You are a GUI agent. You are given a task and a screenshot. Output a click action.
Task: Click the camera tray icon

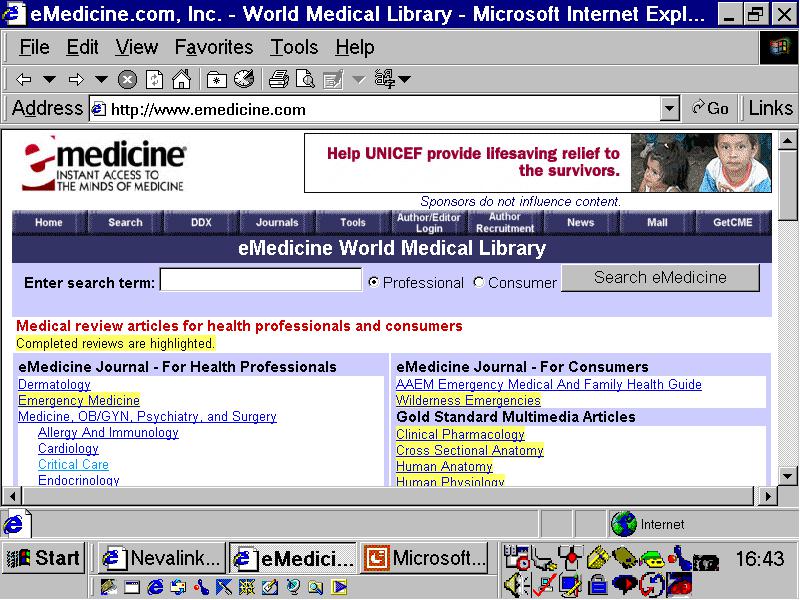click(706, 562)
